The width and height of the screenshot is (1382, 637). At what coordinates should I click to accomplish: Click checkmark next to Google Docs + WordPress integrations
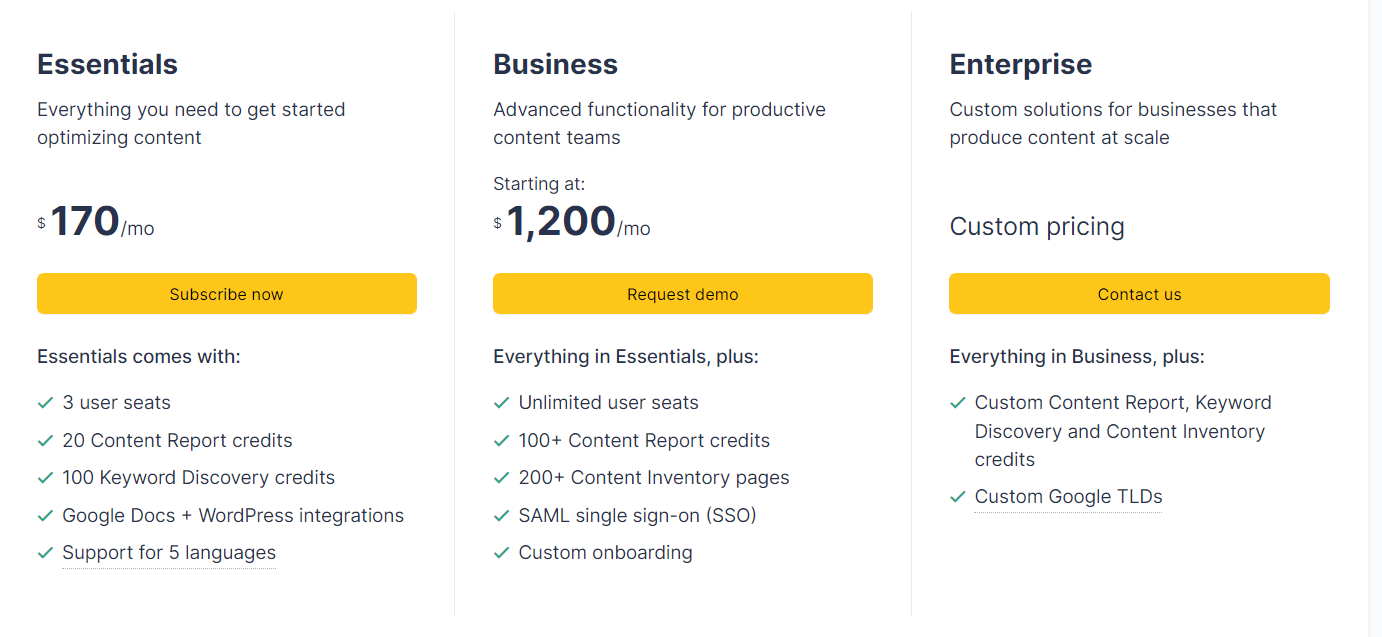45,516
